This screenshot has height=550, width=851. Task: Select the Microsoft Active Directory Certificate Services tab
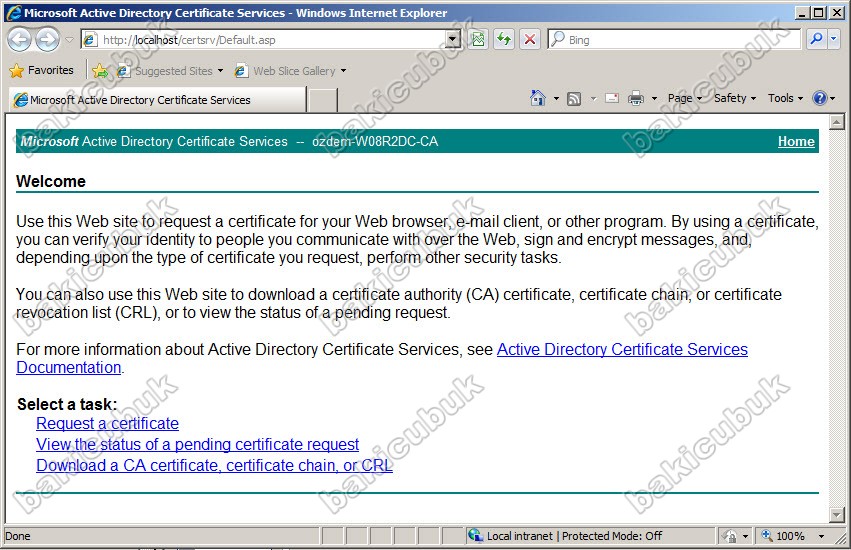click(157, 100)
